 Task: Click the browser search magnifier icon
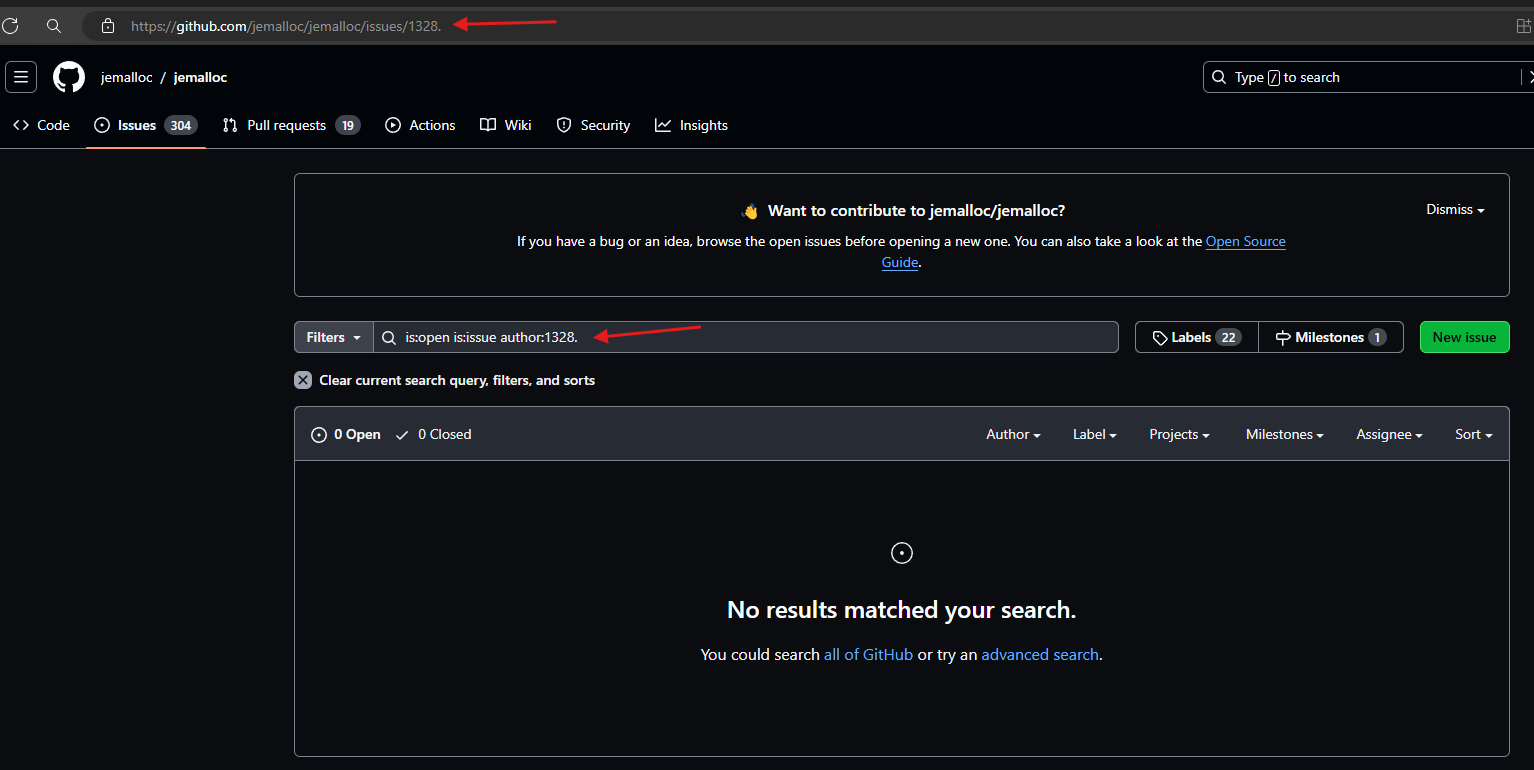pos(54,25)
